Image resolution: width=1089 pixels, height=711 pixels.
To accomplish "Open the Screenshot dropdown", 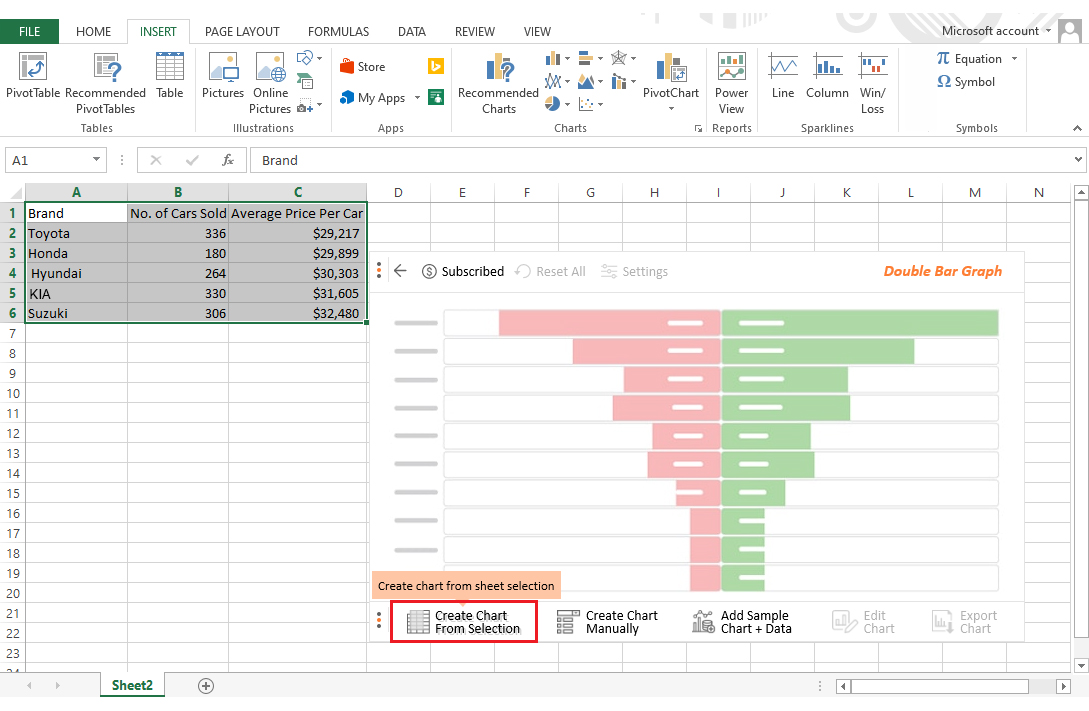I will pos(310,106).
